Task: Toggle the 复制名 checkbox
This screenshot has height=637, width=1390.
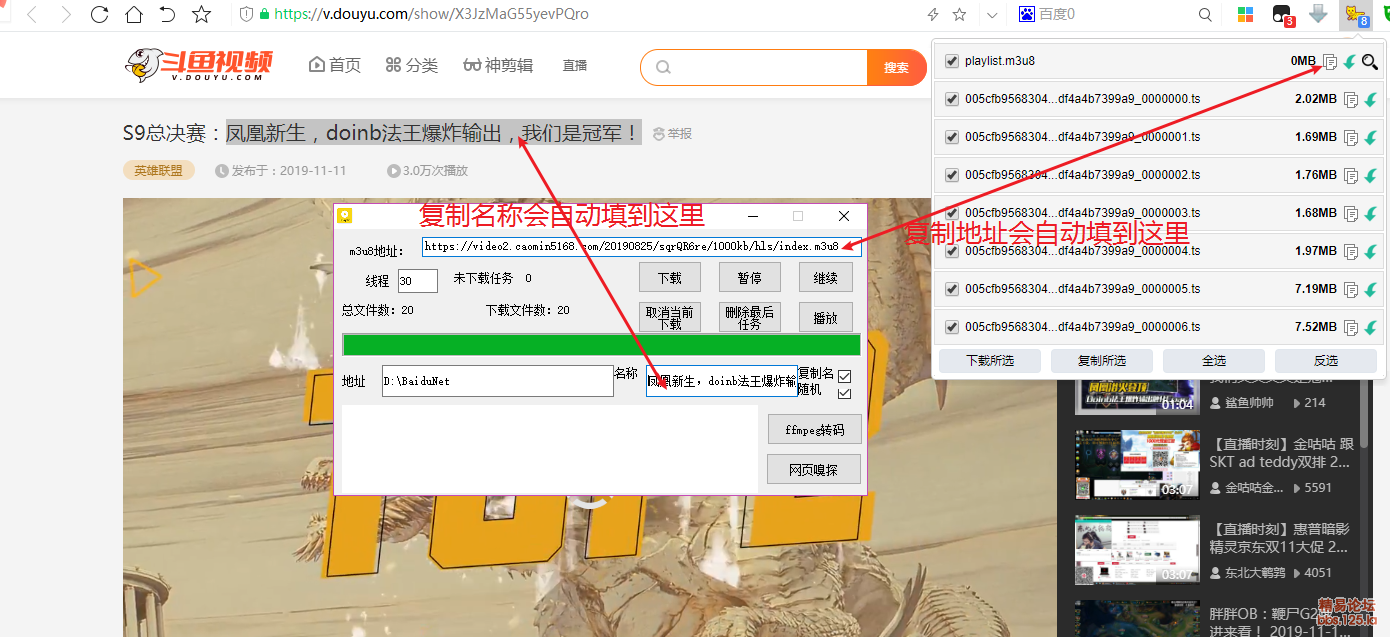Action: [x=845, y=377]
